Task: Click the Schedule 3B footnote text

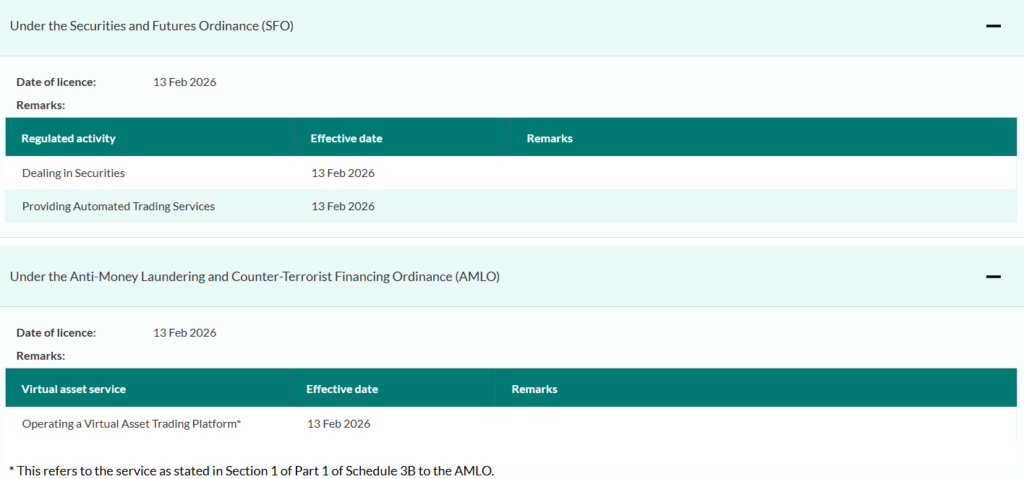Action: 252,471
